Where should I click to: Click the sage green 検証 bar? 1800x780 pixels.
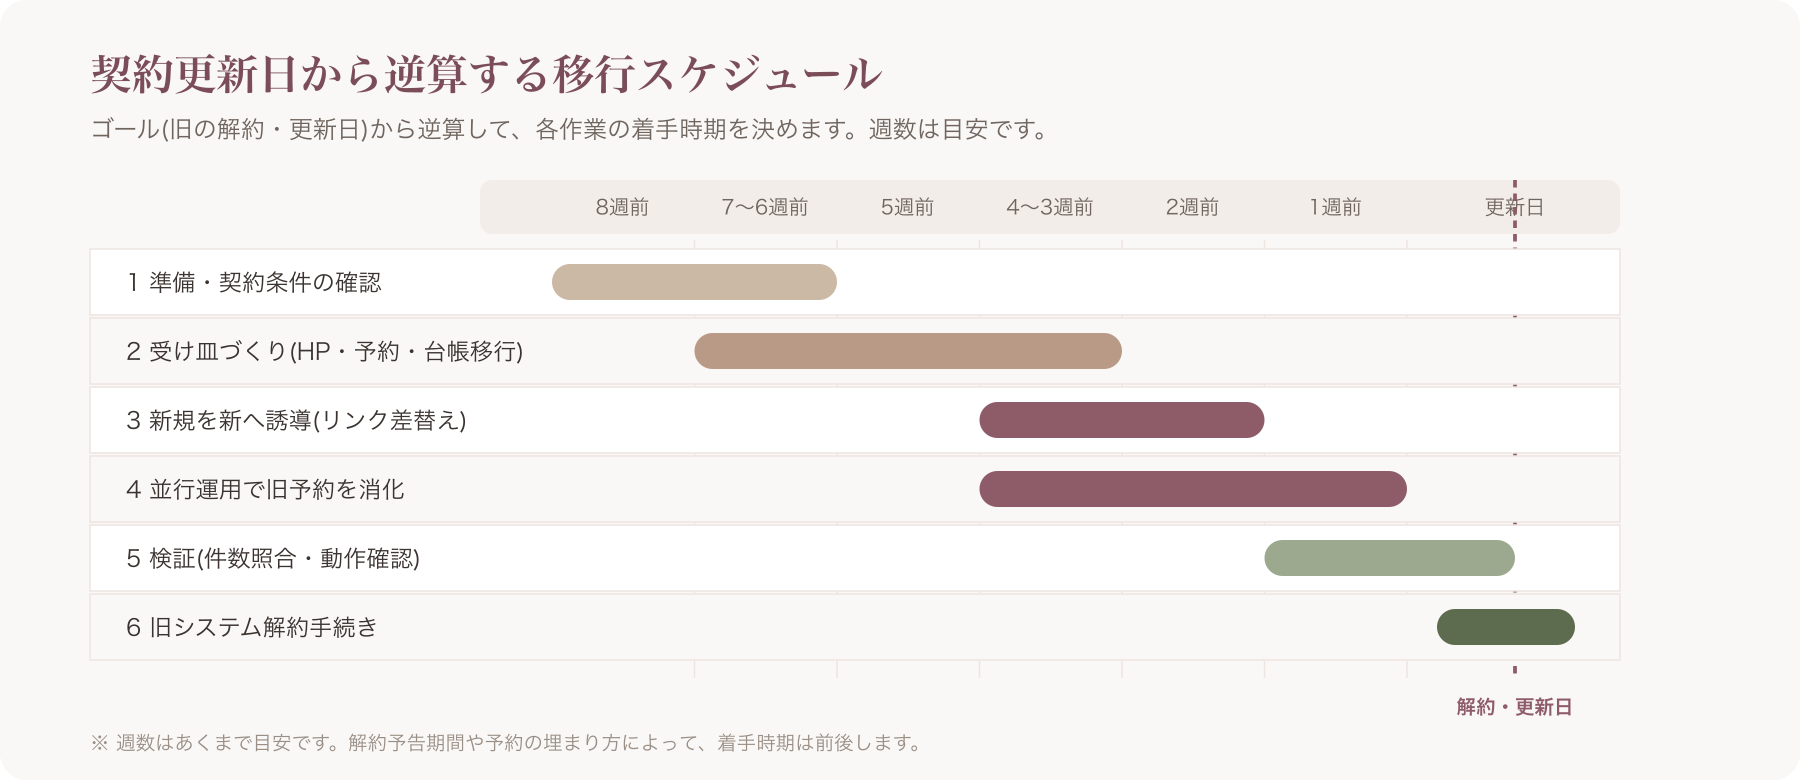(x=1389, y=558)
